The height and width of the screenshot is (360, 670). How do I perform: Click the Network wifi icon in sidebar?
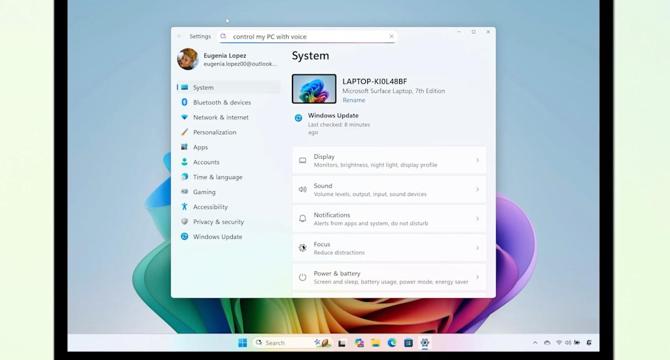[x=185, y=117]
